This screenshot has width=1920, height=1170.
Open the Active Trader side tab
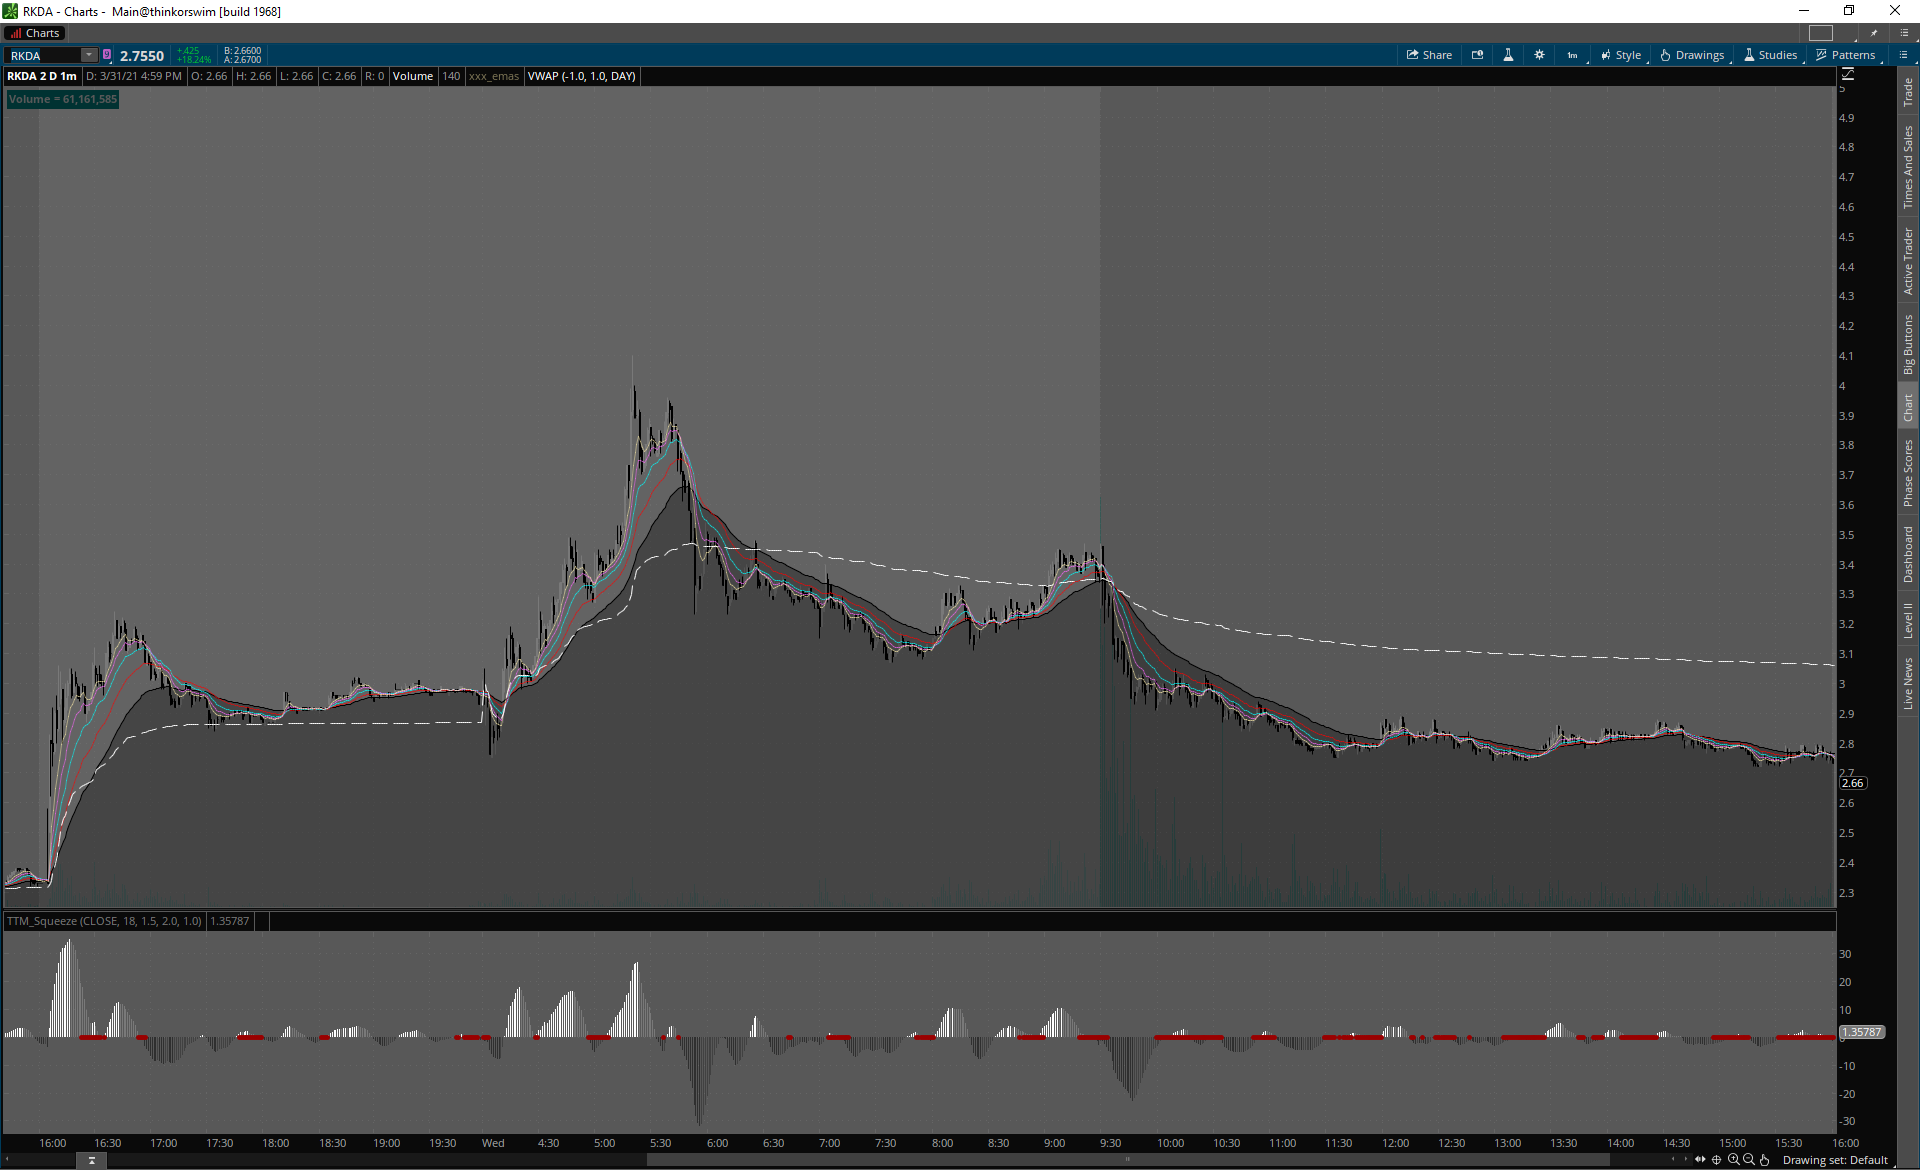[1908, 260]
